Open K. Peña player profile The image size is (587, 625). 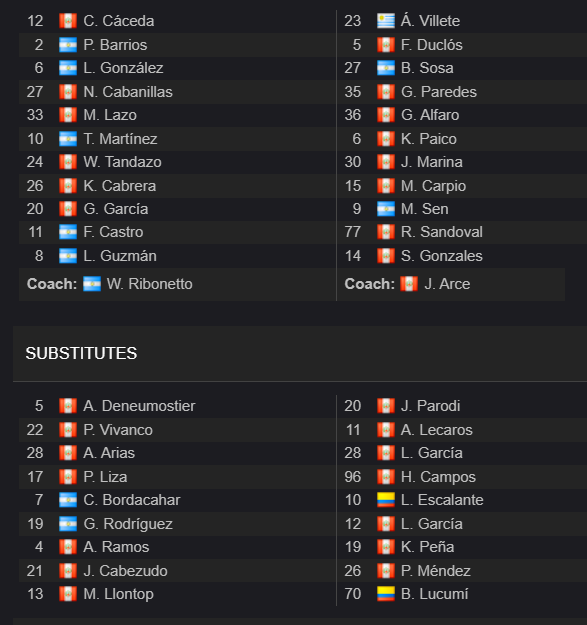pyautogui.click(x=427, y=547)
